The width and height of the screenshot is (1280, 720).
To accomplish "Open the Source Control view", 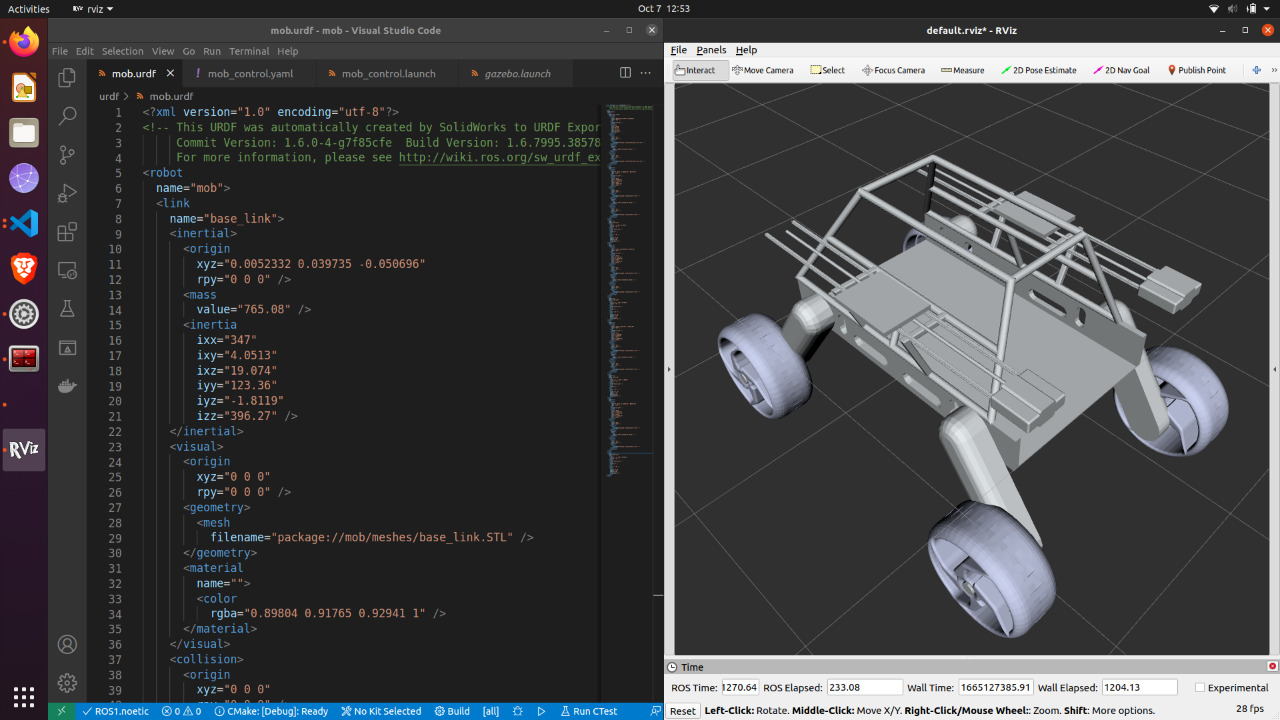I will pos(67,155).
